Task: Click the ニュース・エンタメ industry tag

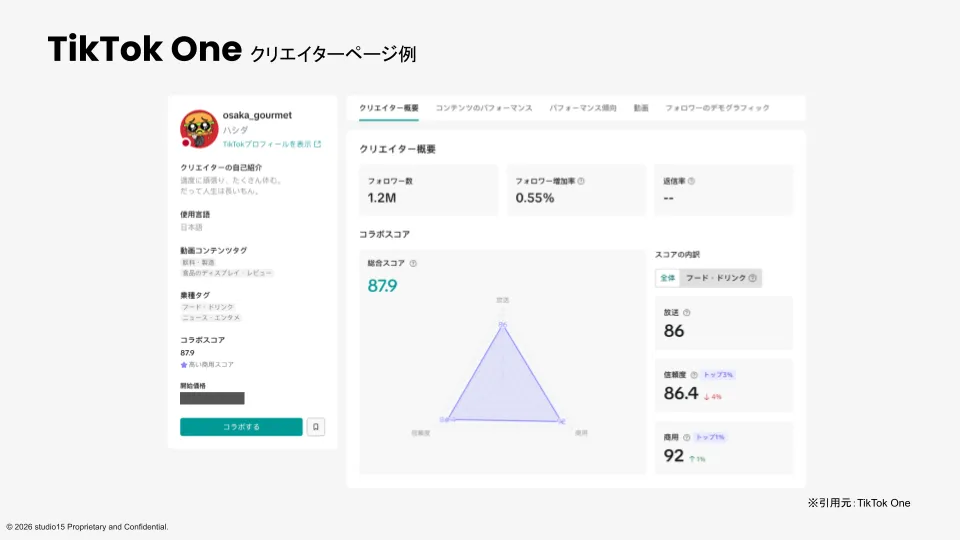Action: 211,318
